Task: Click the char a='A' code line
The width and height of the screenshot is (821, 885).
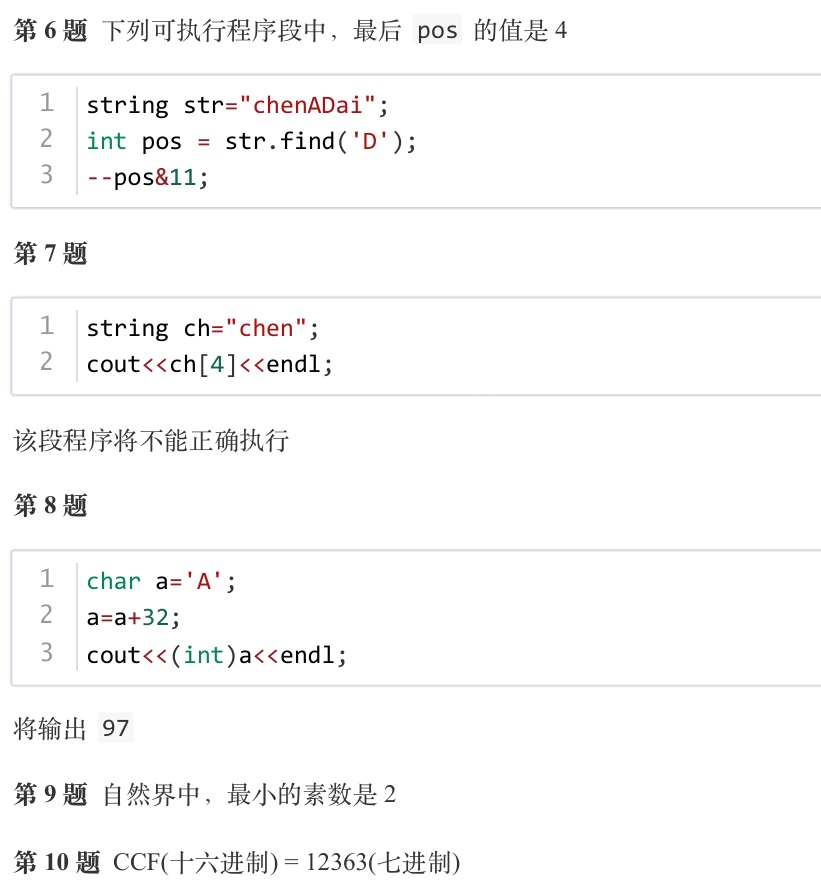Action: click(161, 581)
